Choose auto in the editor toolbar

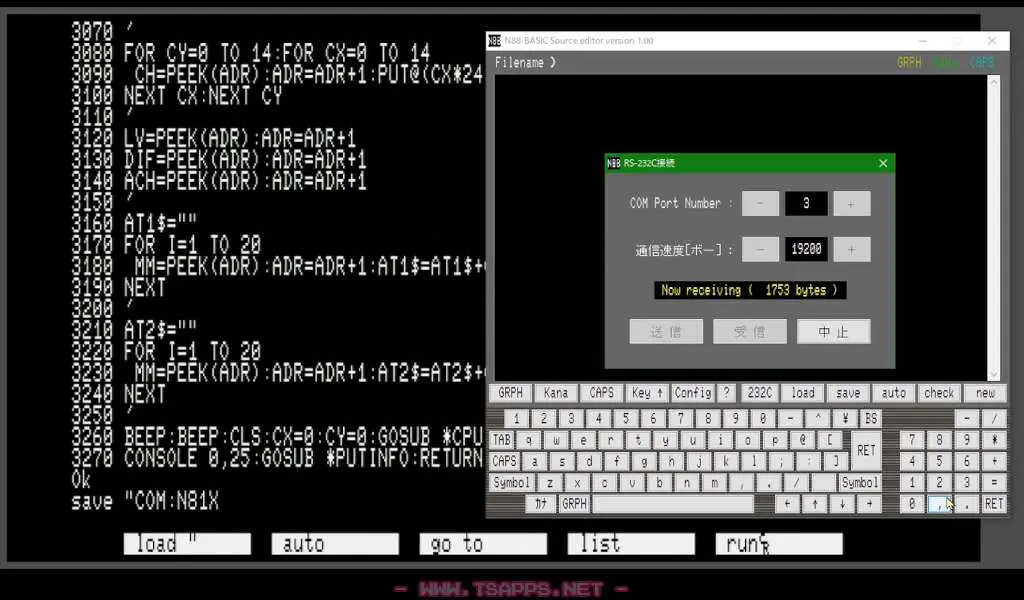tap(894, 393)
